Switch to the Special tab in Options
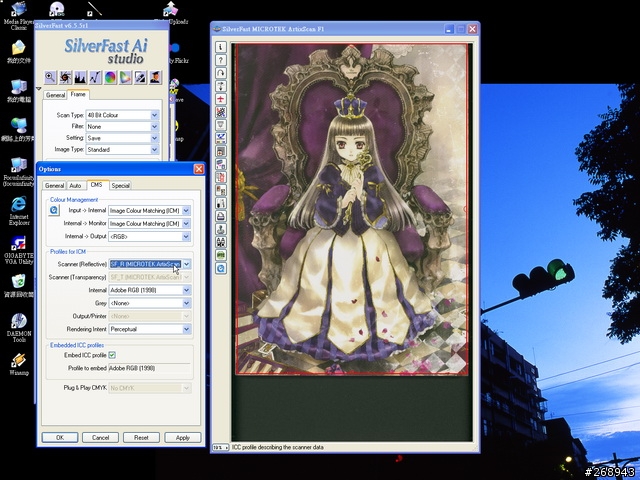 [120, 185]
